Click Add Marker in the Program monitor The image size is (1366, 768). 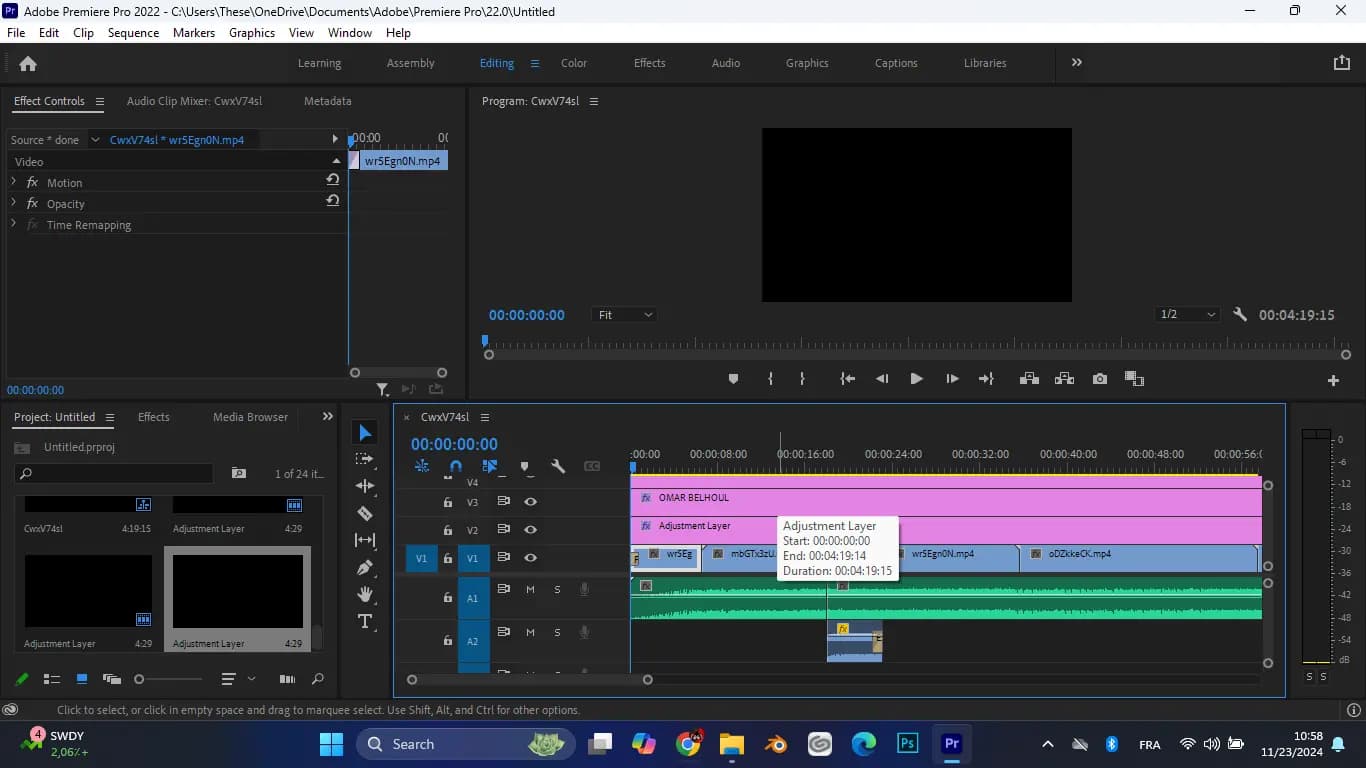(733, 379)
